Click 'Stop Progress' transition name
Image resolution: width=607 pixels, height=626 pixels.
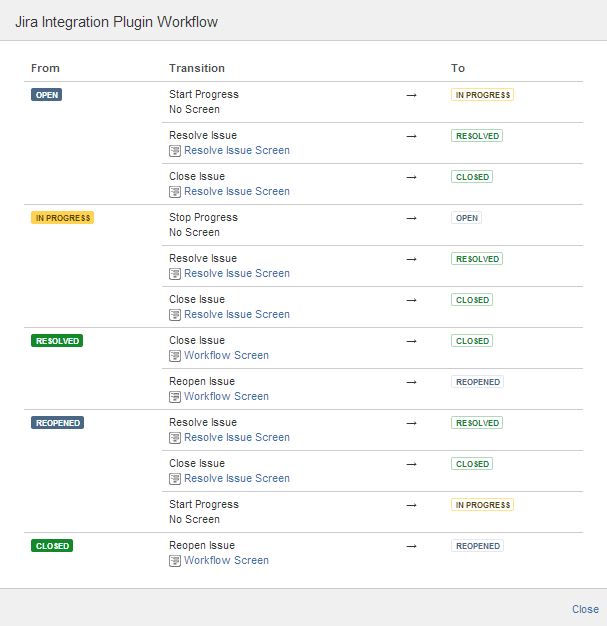pyautogui.click(x=203, y=218)
